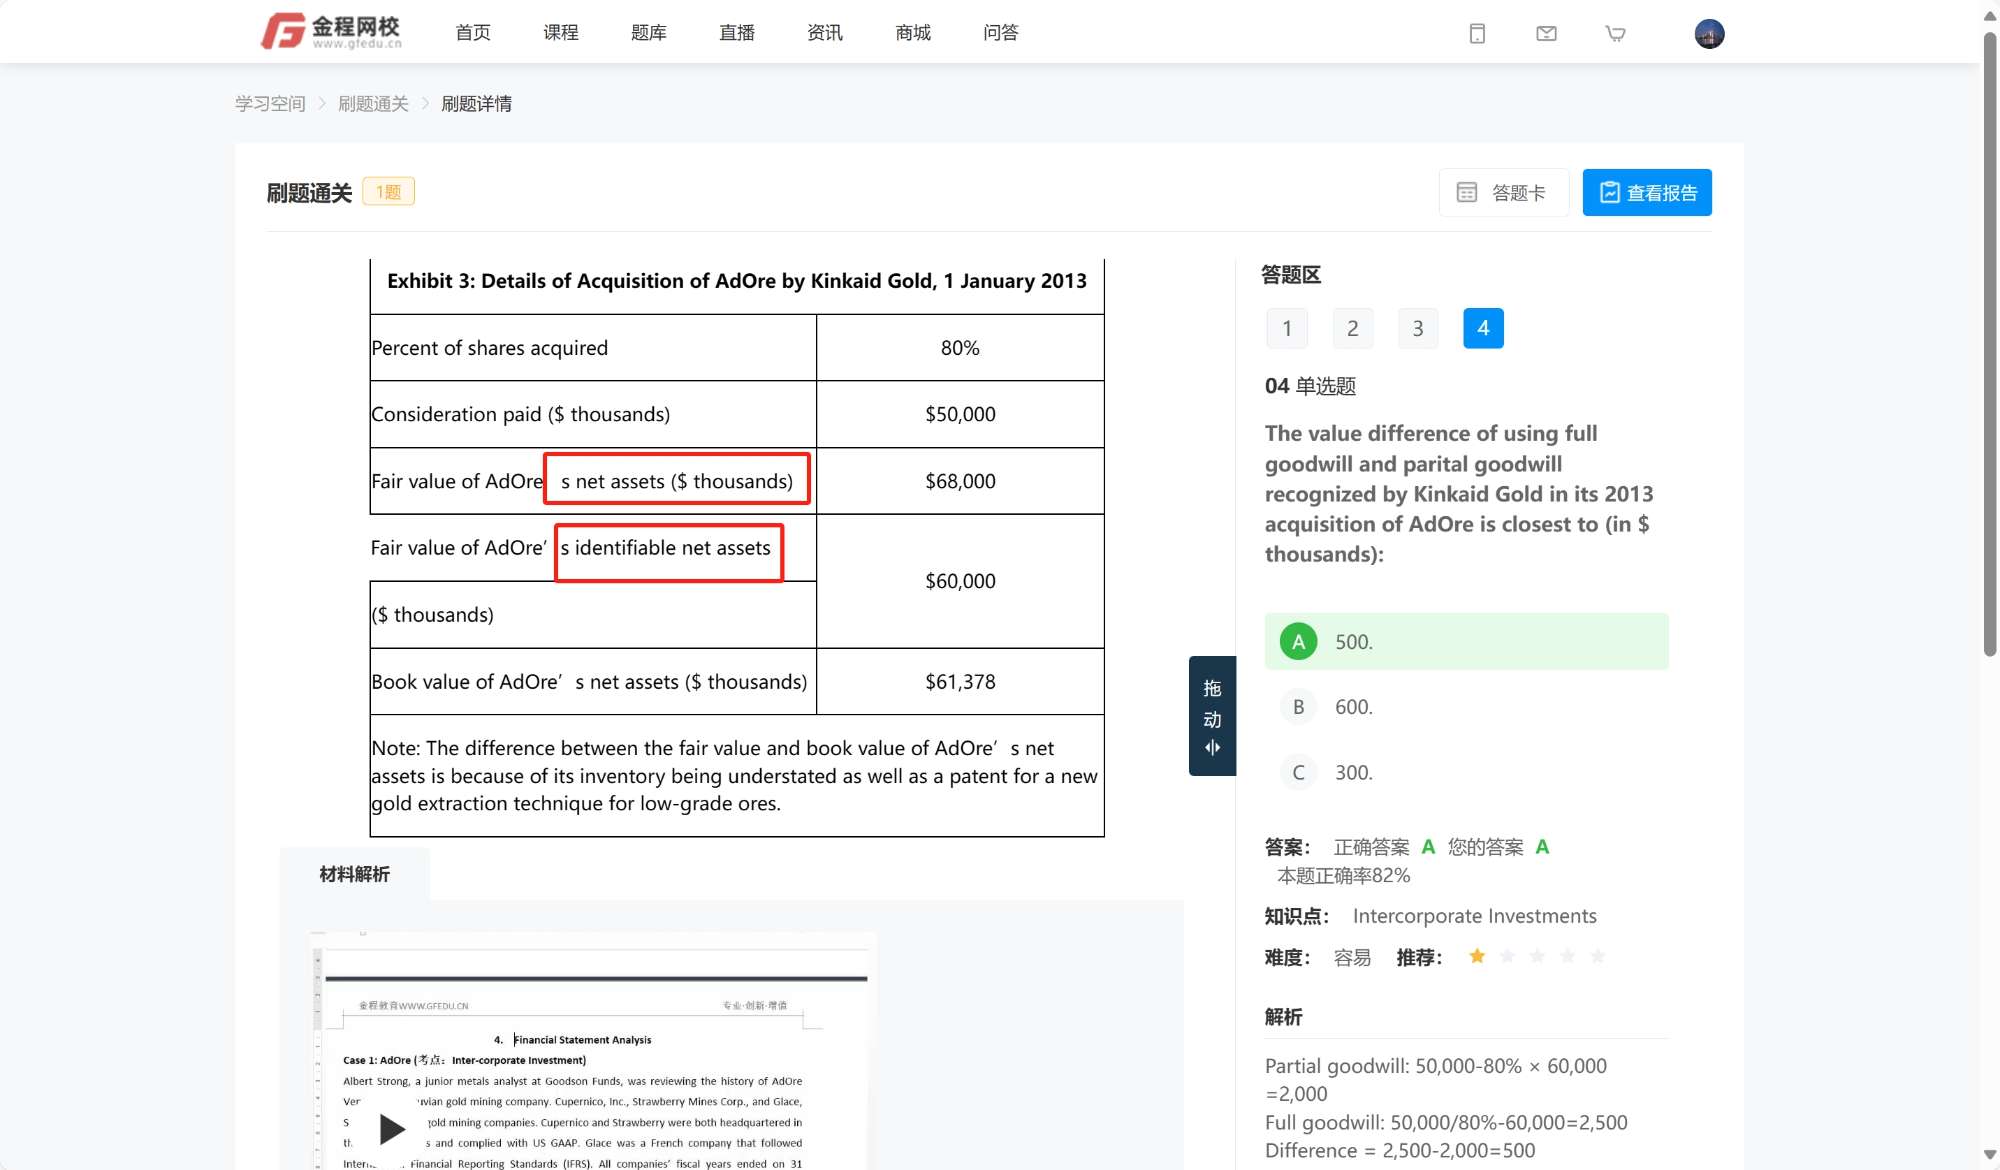The image size is (2000, 1170).
Task: Play the analysis video
Action: (392, 1129)
